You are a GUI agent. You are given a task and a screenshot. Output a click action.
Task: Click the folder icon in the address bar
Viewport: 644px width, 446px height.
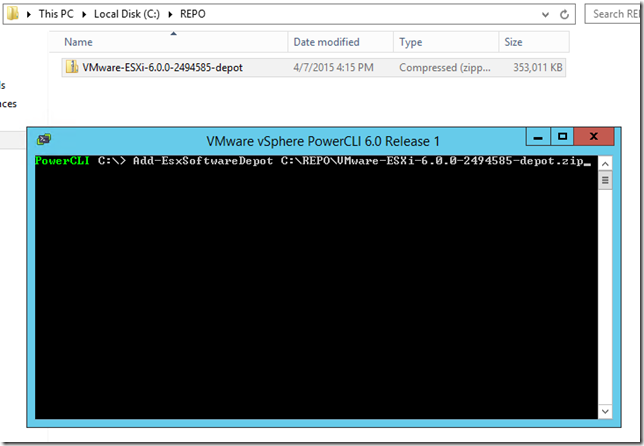(13, 14)
